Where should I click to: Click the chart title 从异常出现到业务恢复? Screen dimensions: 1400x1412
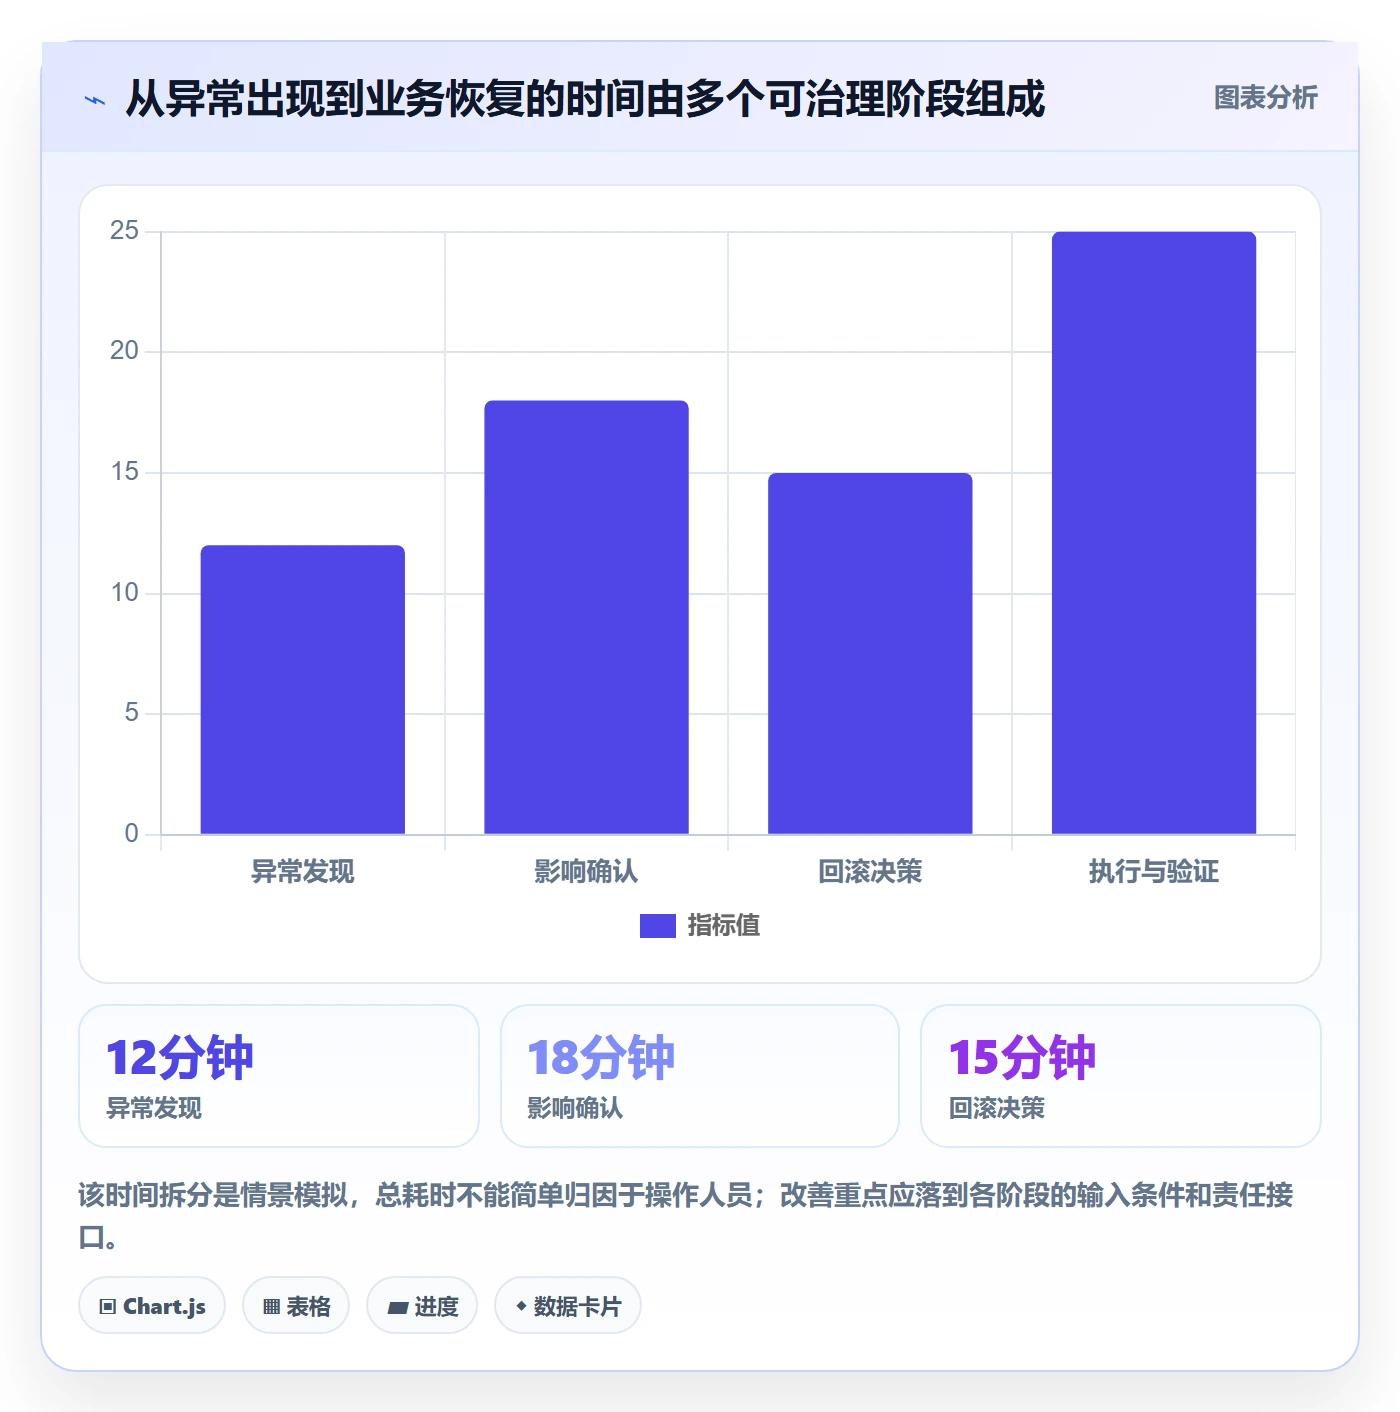(585, 99)
